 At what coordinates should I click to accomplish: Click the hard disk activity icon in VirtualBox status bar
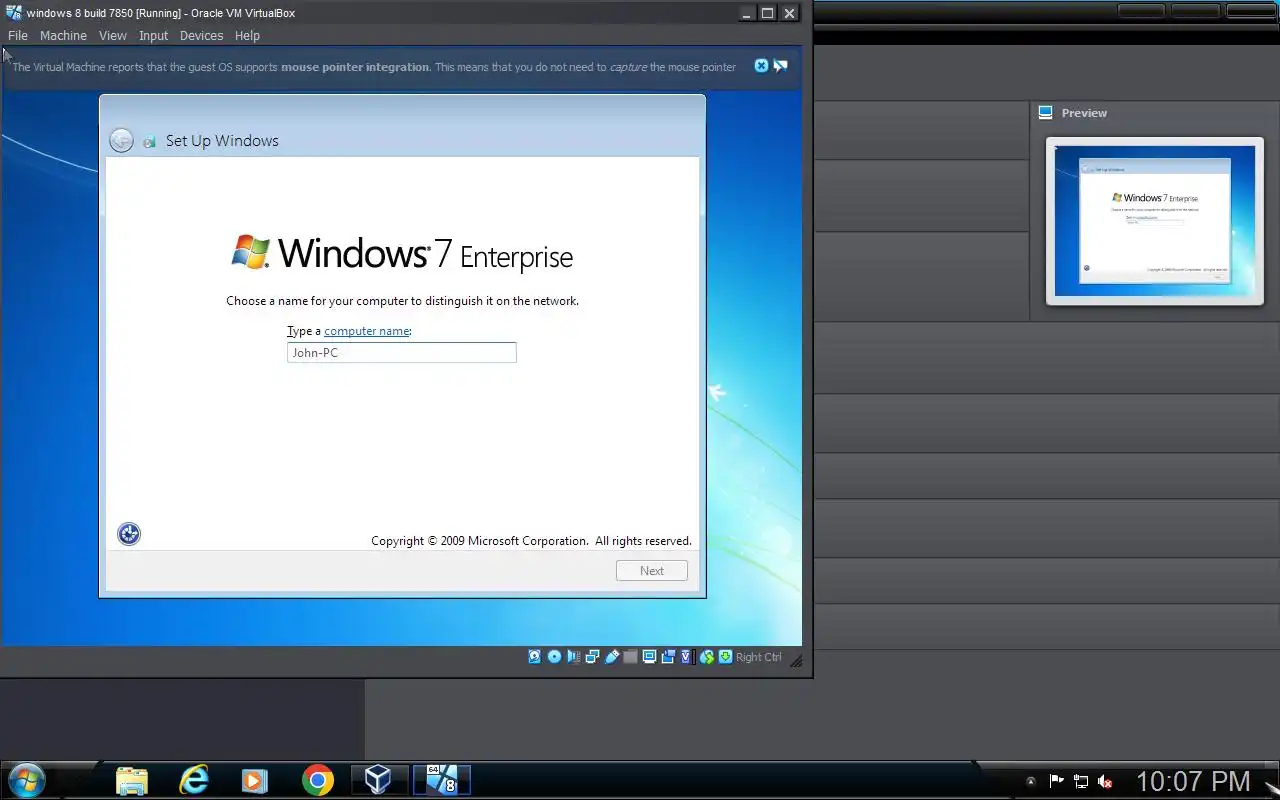(x=535, y=657)
